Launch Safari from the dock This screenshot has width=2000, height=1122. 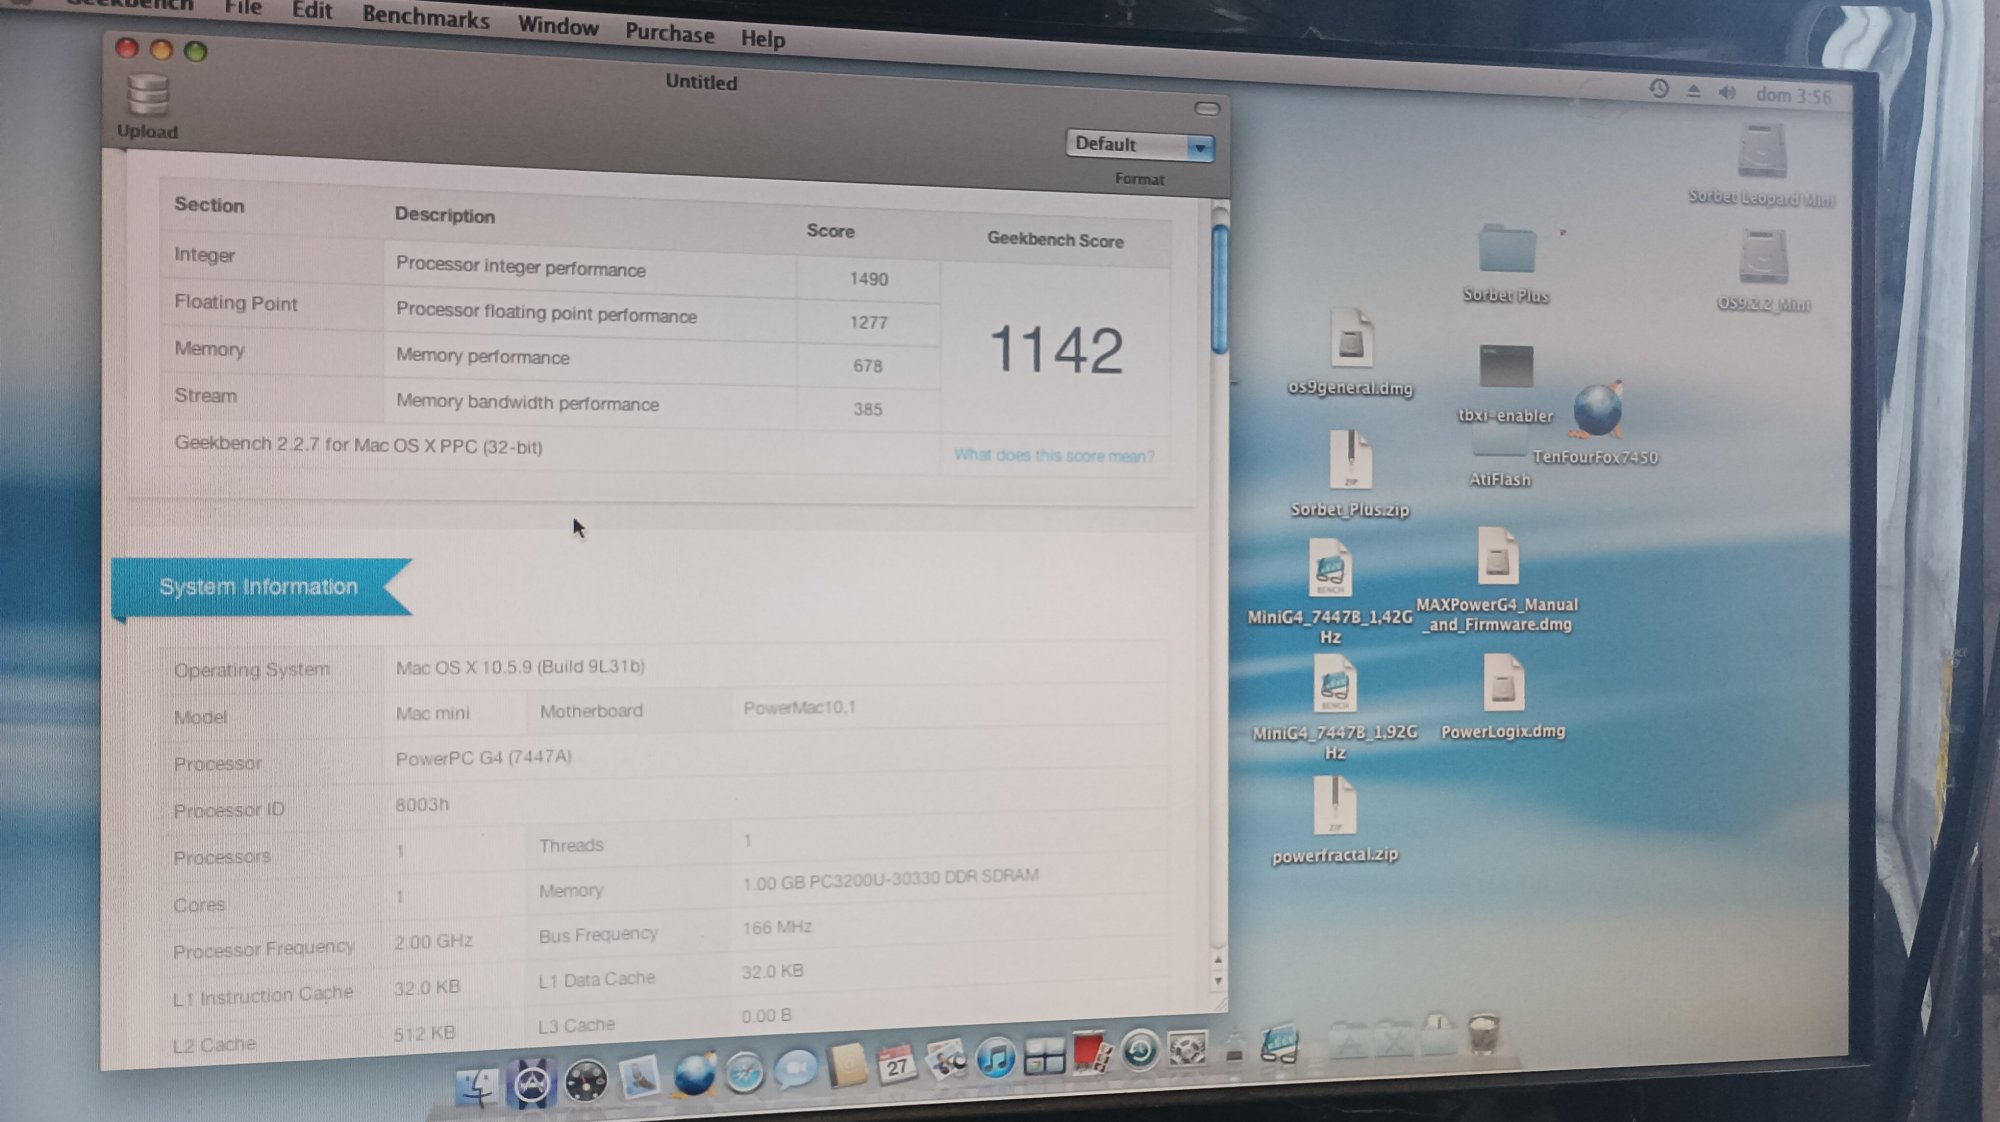click(744, 1072)
